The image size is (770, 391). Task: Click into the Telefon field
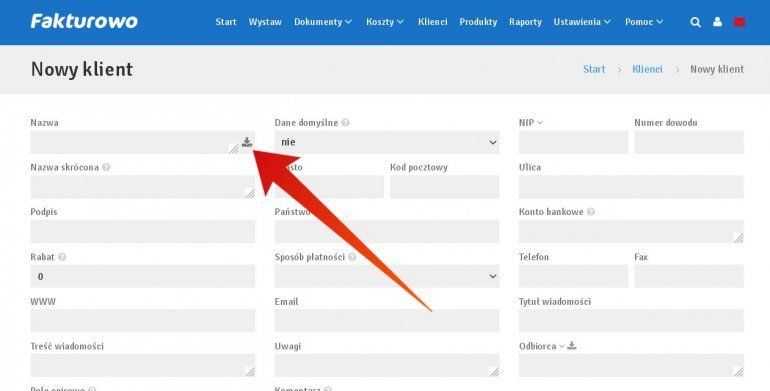coord(574,277)
